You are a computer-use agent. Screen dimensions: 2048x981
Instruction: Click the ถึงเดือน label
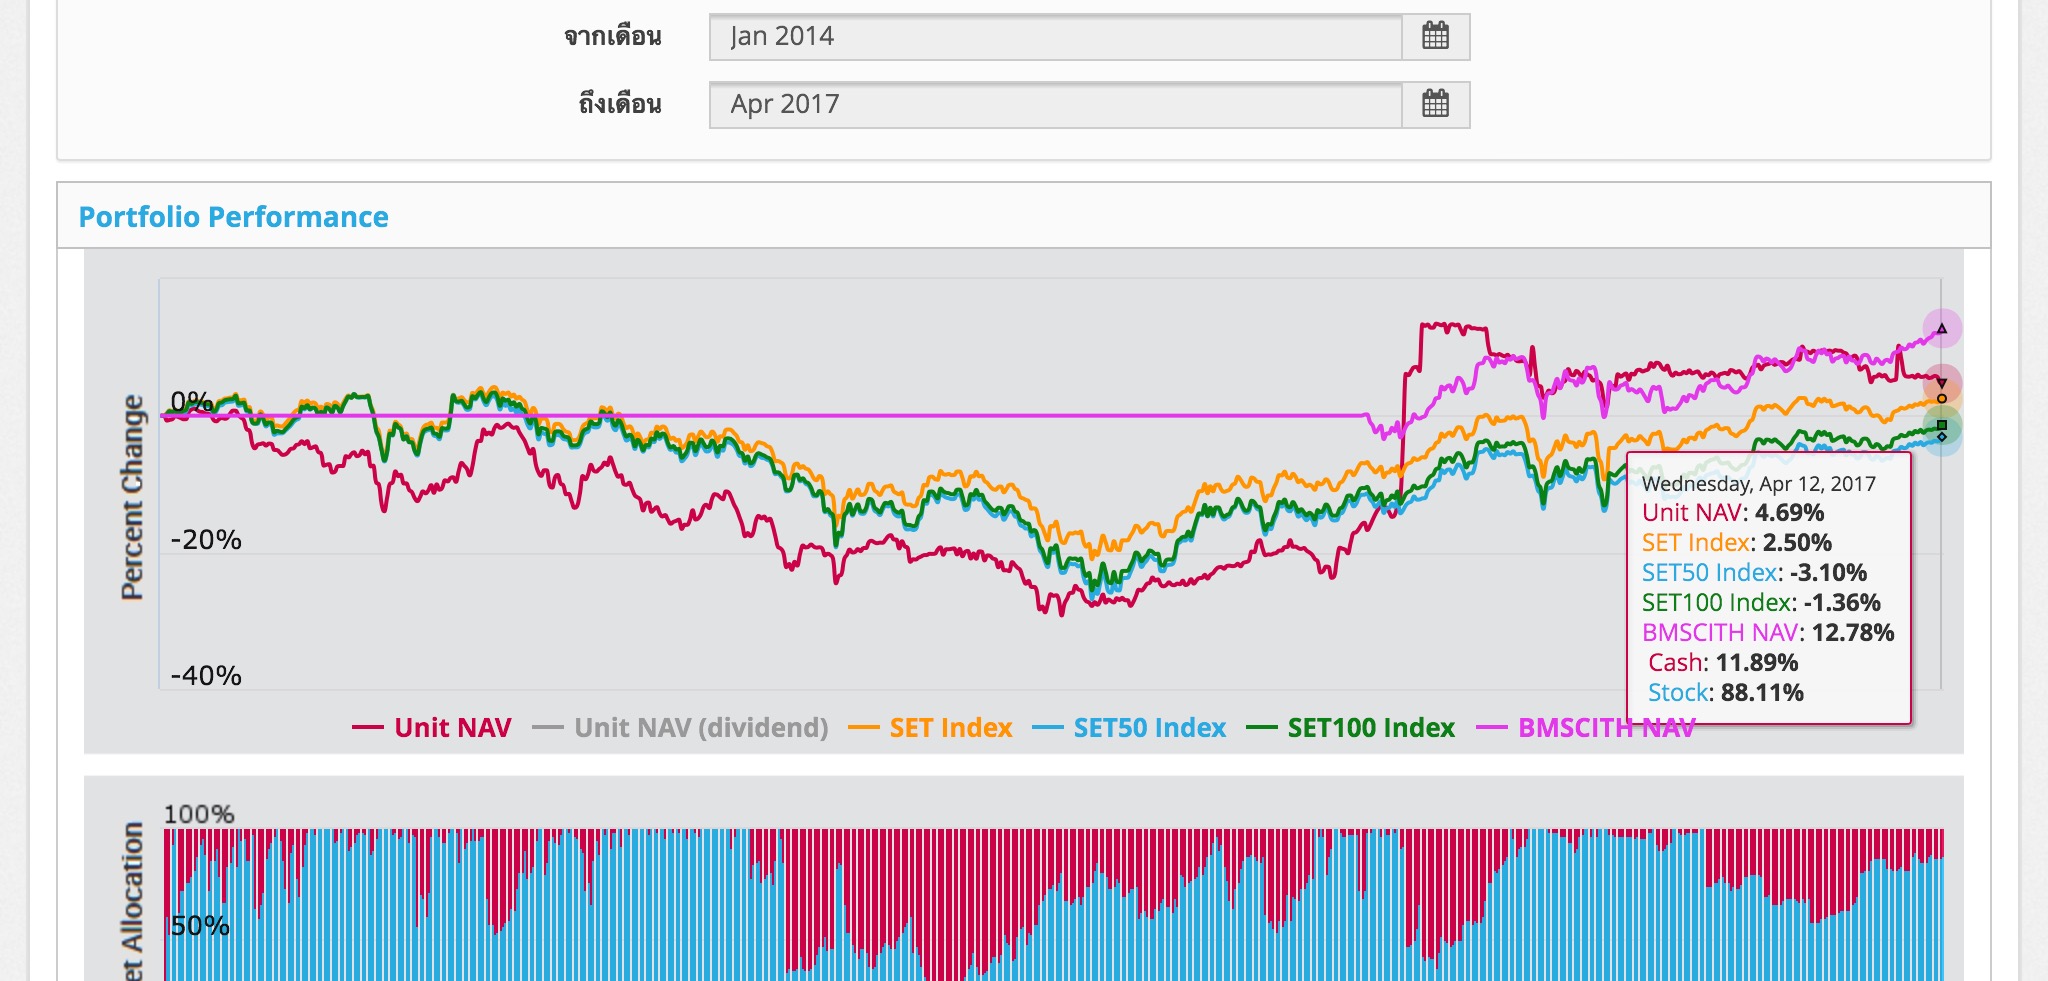[x=620, y=104]
